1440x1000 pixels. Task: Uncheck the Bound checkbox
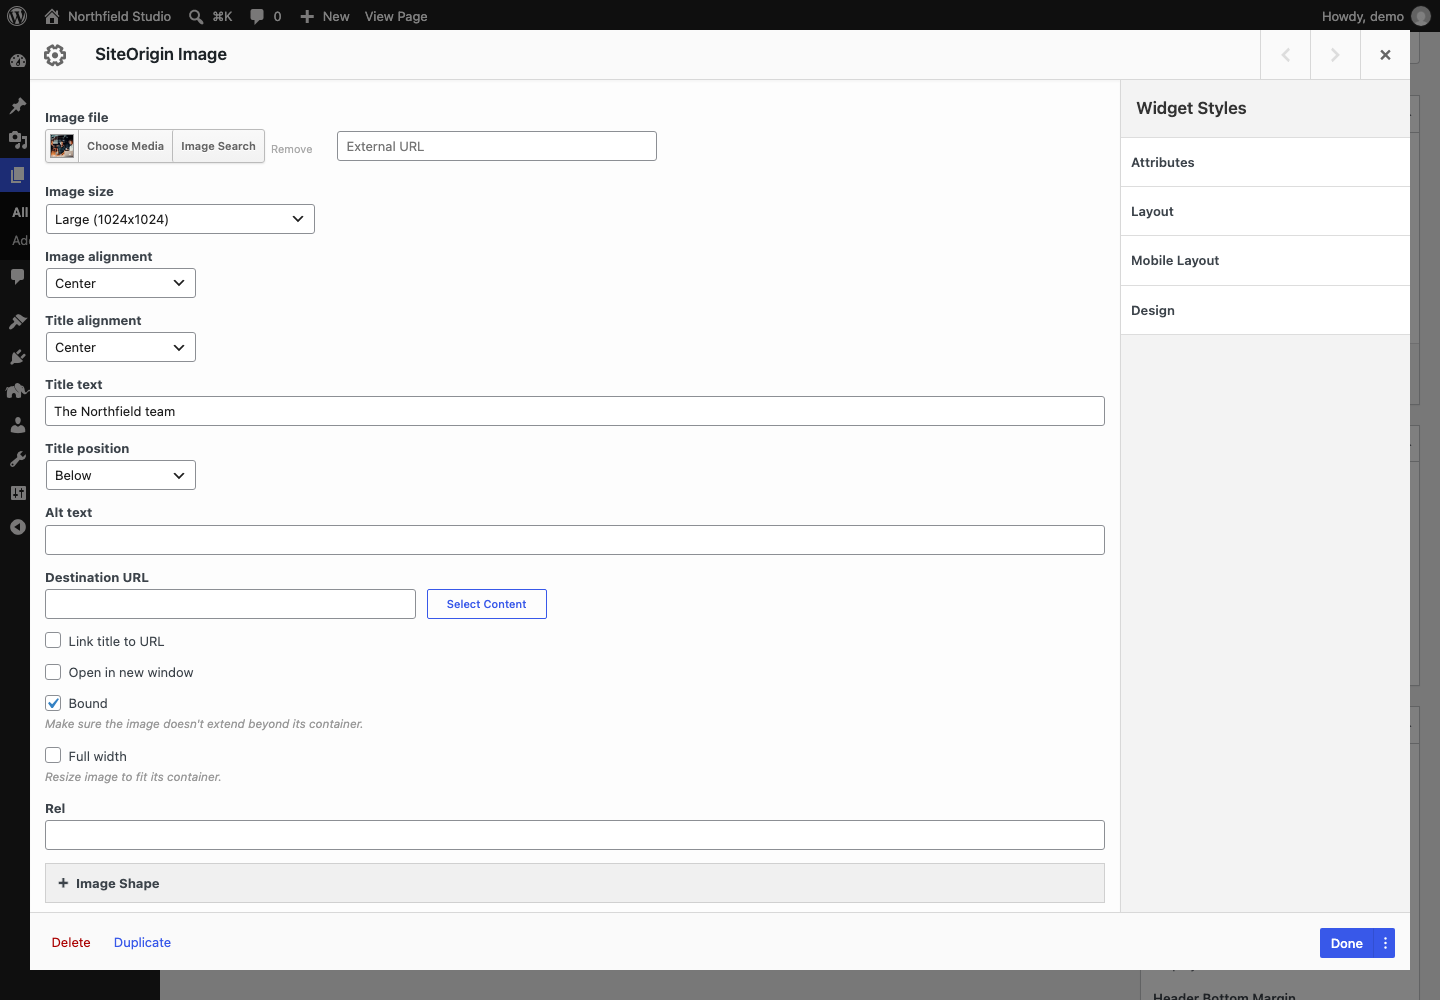[x=53, y=703]
